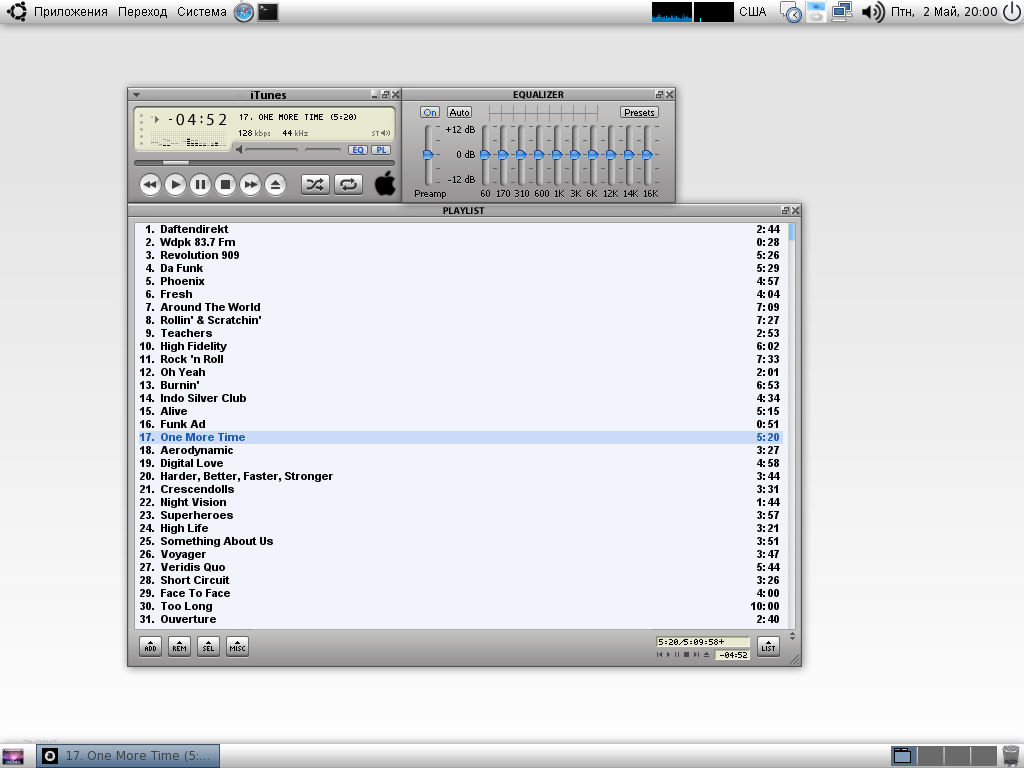Viewport: 1024px width, 768px height.
Task: Launch the terminal icon in top panel
Action: (x=268, y=12)
